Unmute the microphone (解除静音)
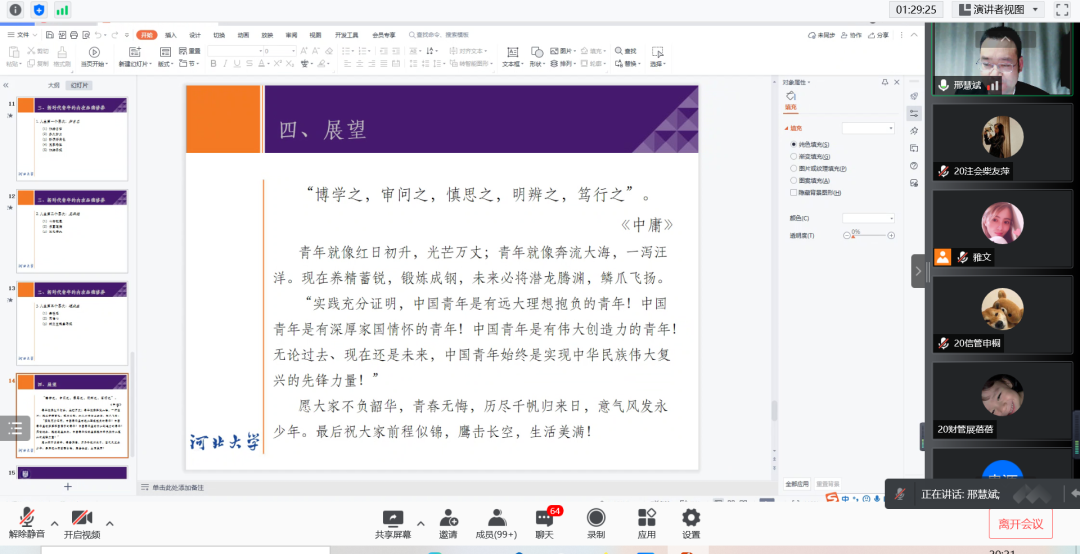 click(x=27, y=521)
